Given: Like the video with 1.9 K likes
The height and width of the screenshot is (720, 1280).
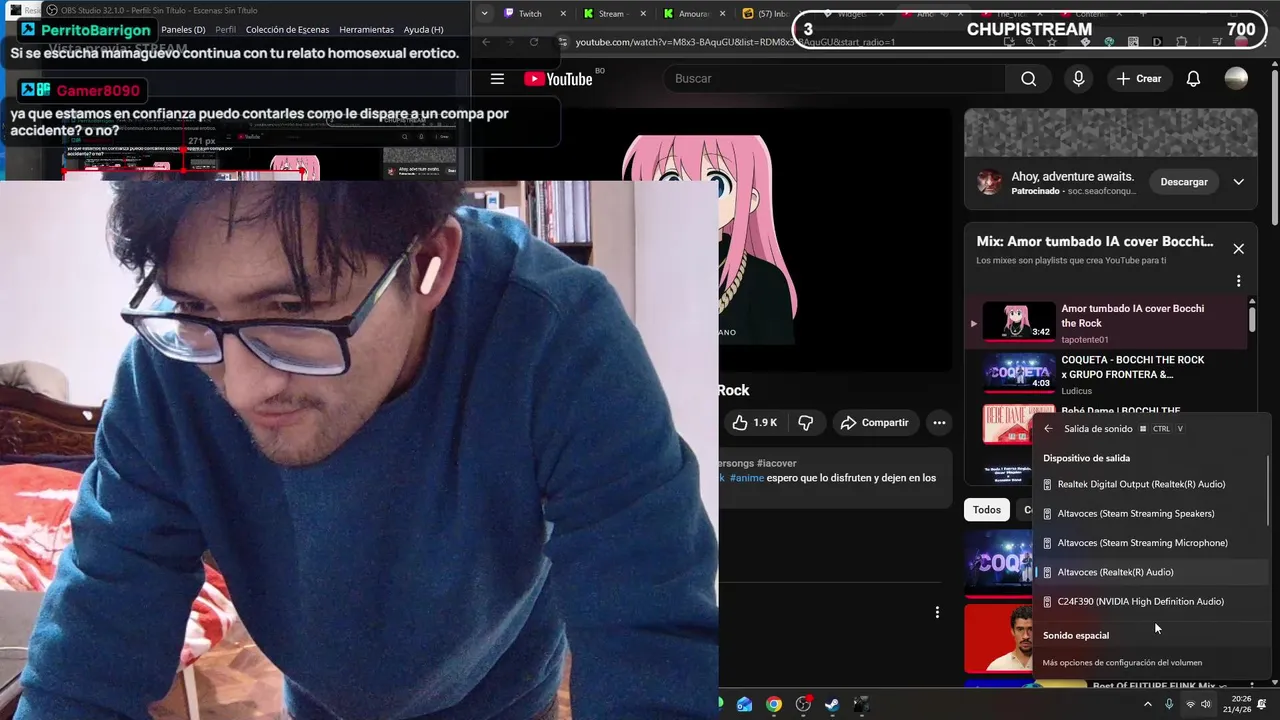Looking at the screenshot, I should pos(755,423).
